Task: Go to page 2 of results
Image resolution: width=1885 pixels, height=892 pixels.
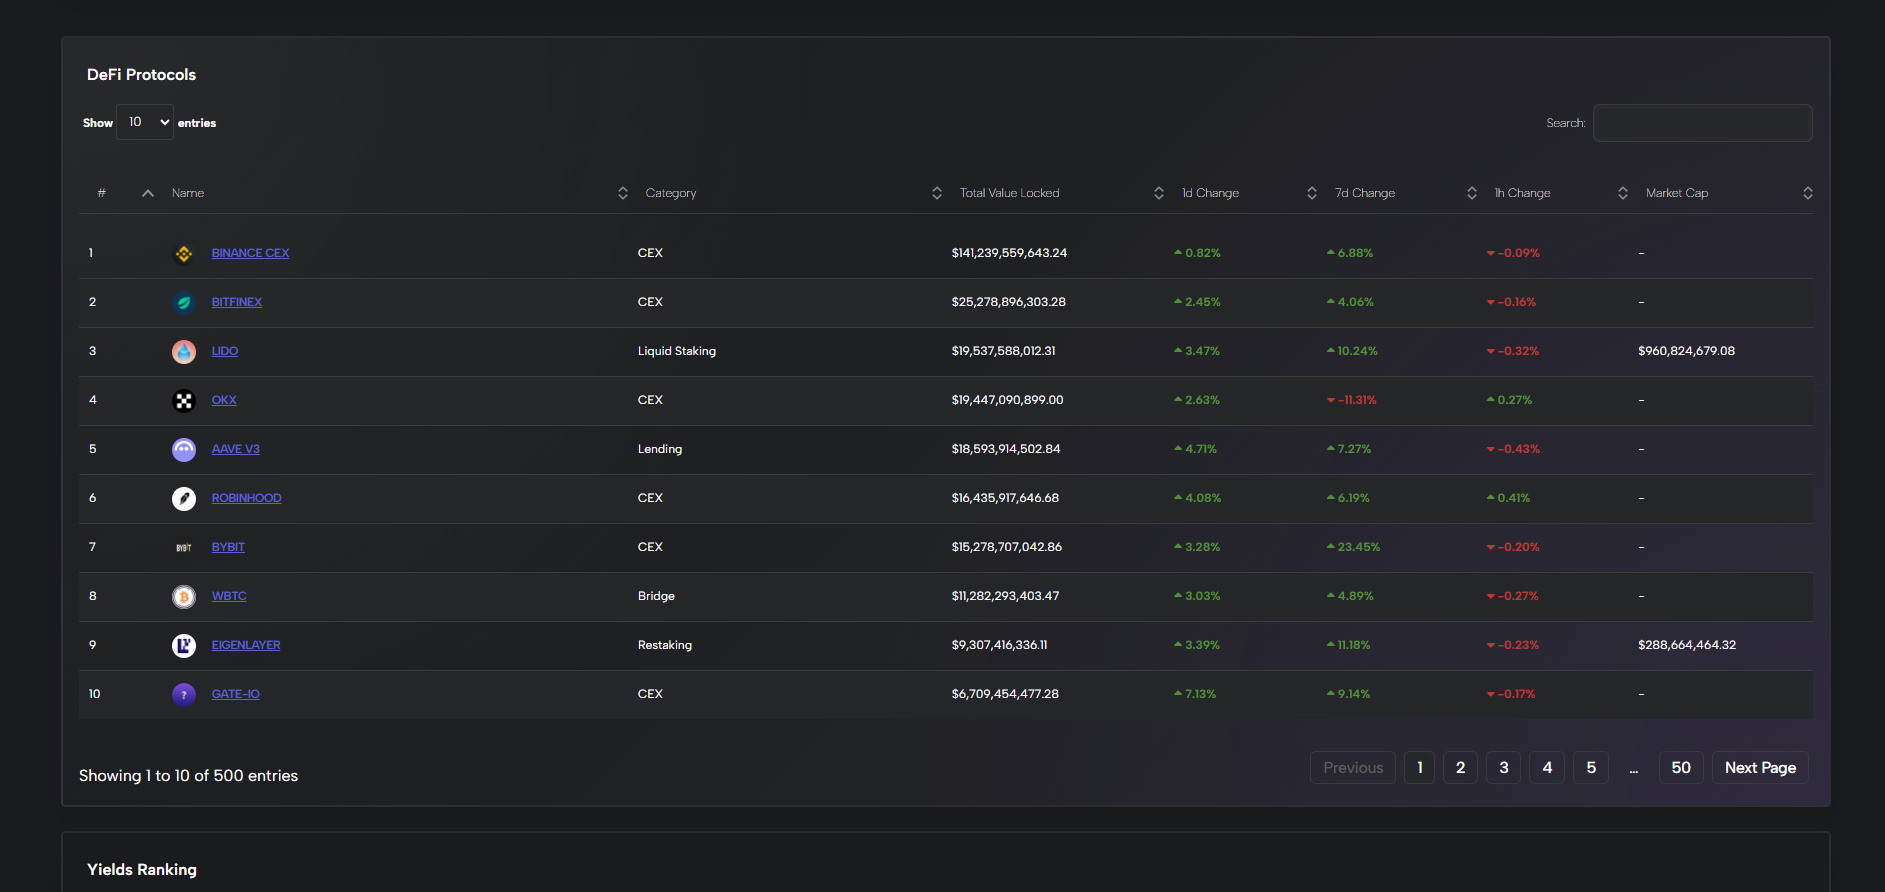Action: pyautogui.click(x=1460, y=768)
